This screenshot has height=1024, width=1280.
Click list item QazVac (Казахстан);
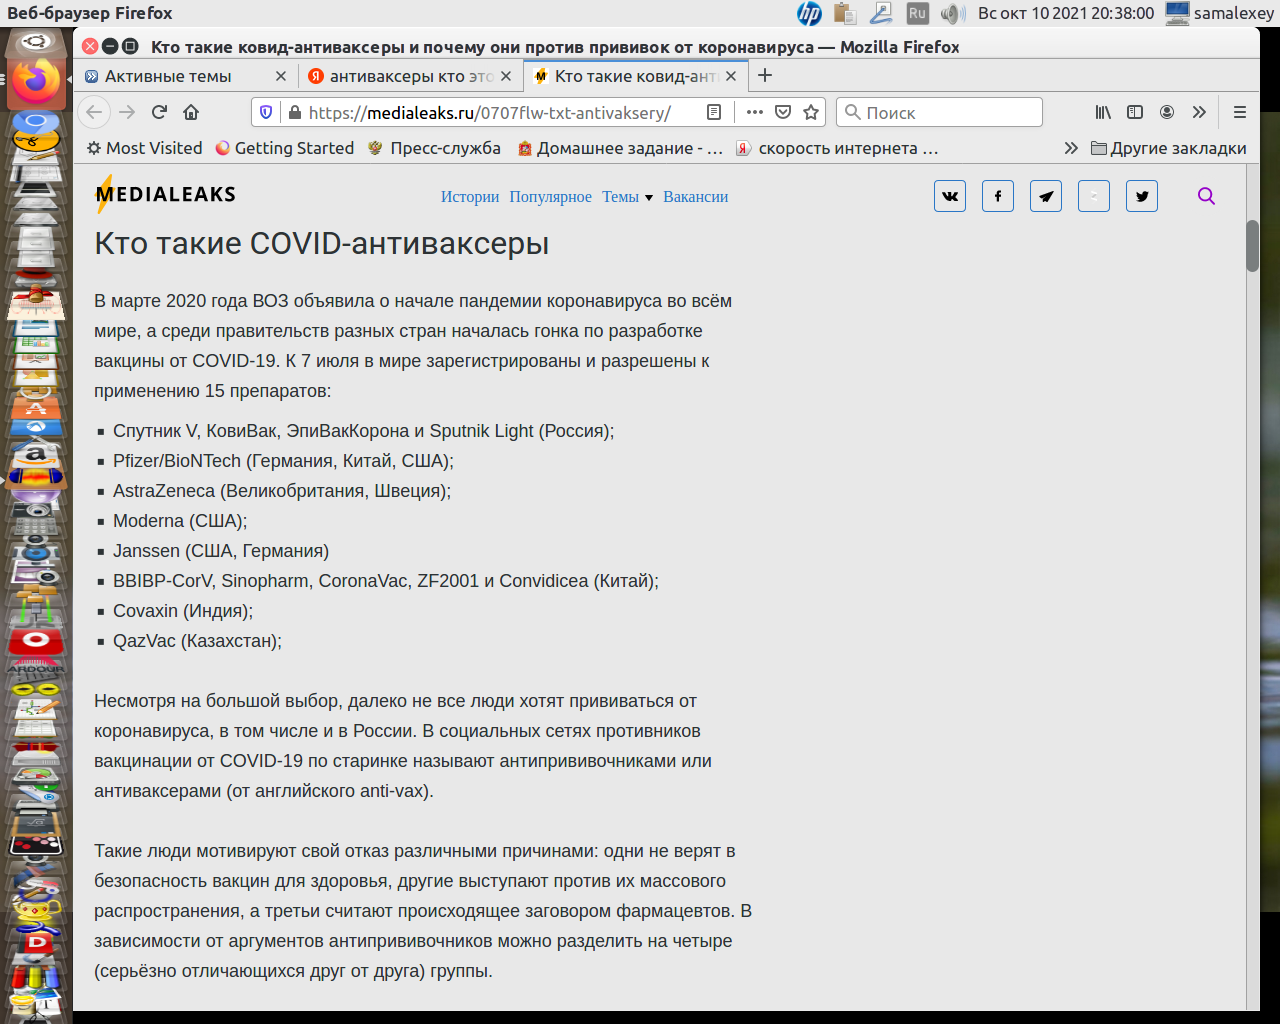(x=197, y=641)
